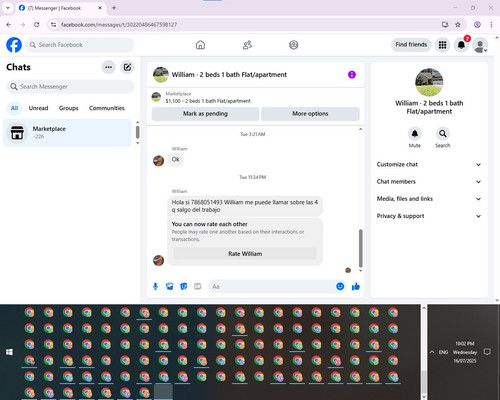500x400 pixels.
Task: Click the Ok message bubble
Action: (175, 159)
